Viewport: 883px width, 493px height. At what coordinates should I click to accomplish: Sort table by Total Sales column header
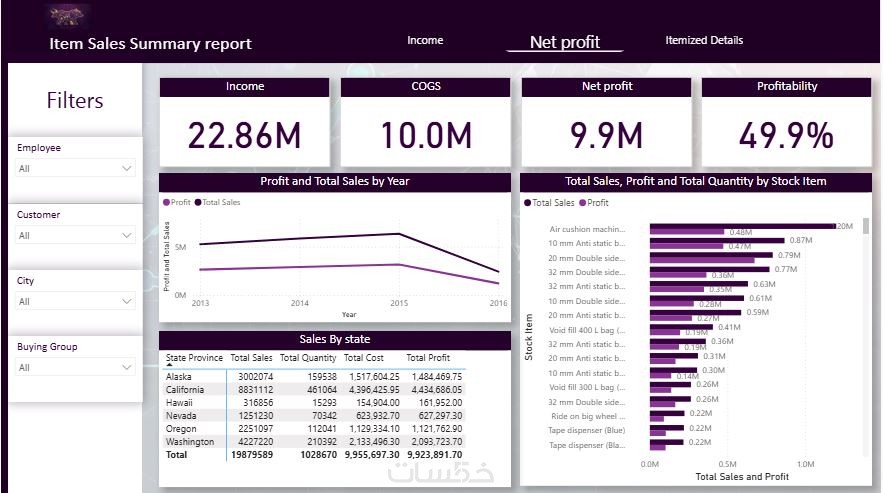tap(251, 358)
